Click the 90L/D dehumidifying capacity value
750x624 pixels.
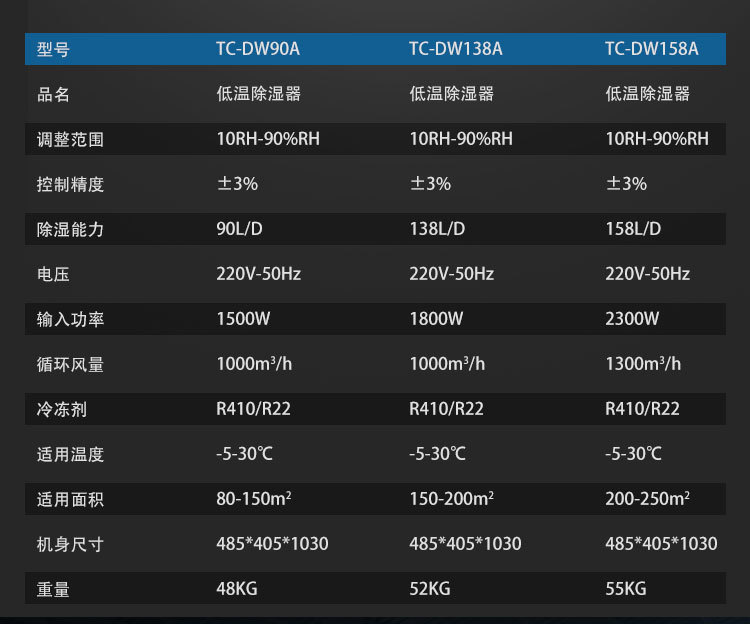(239, 229)
